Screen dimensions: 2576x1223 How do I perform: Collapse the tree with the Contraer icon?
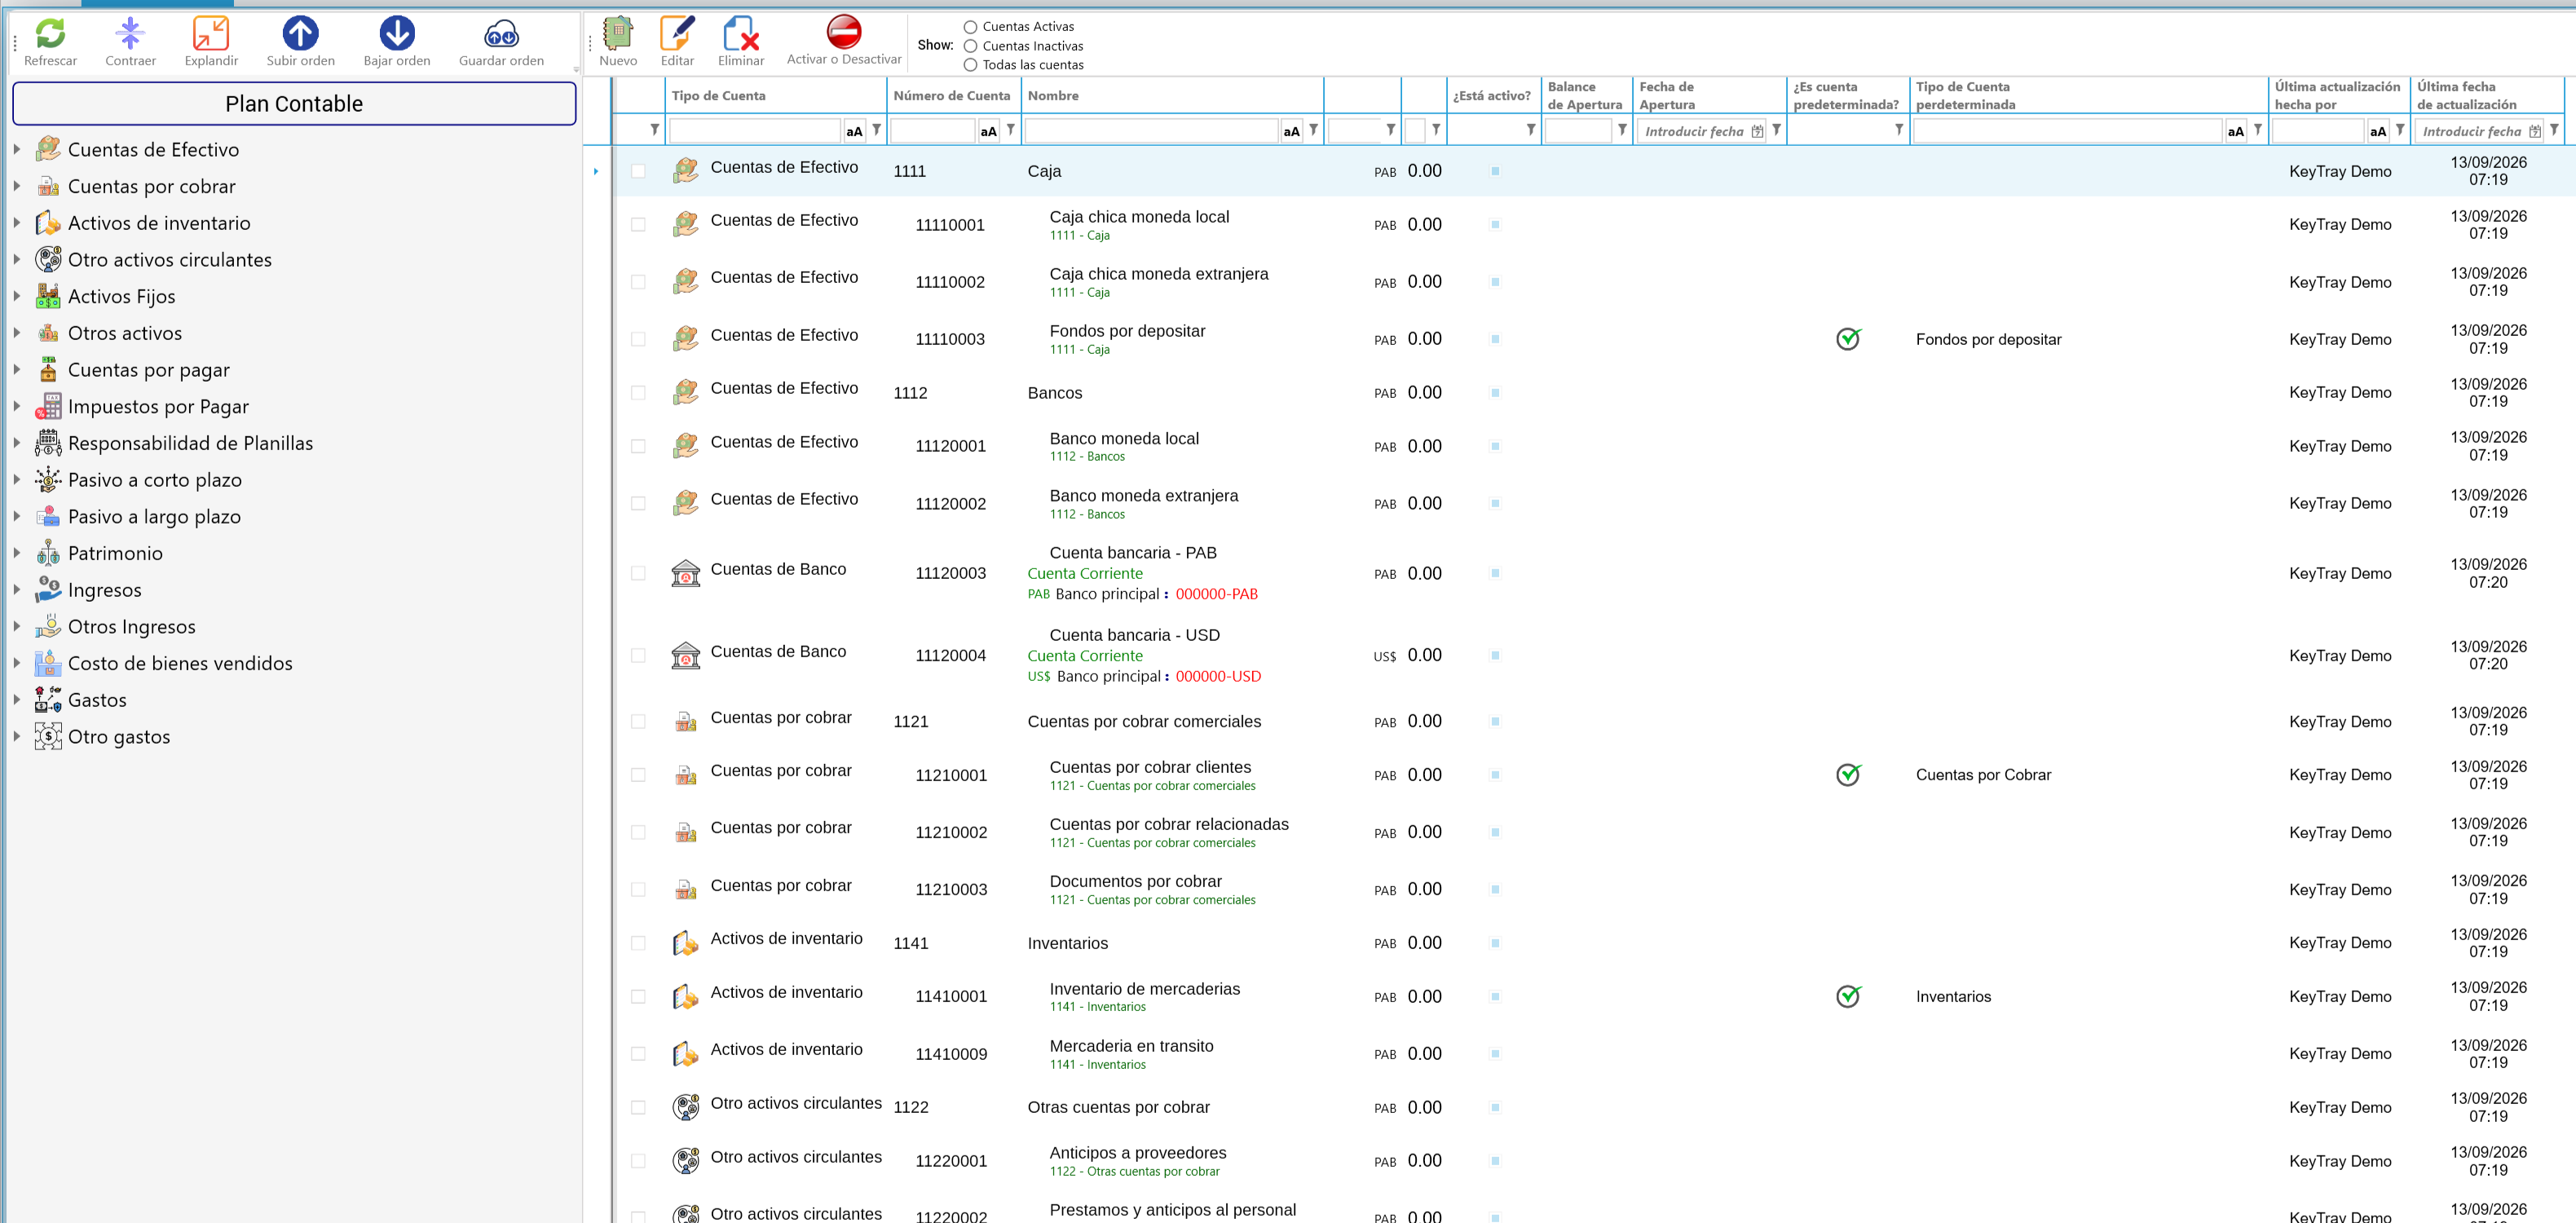(x=130, y=34)
